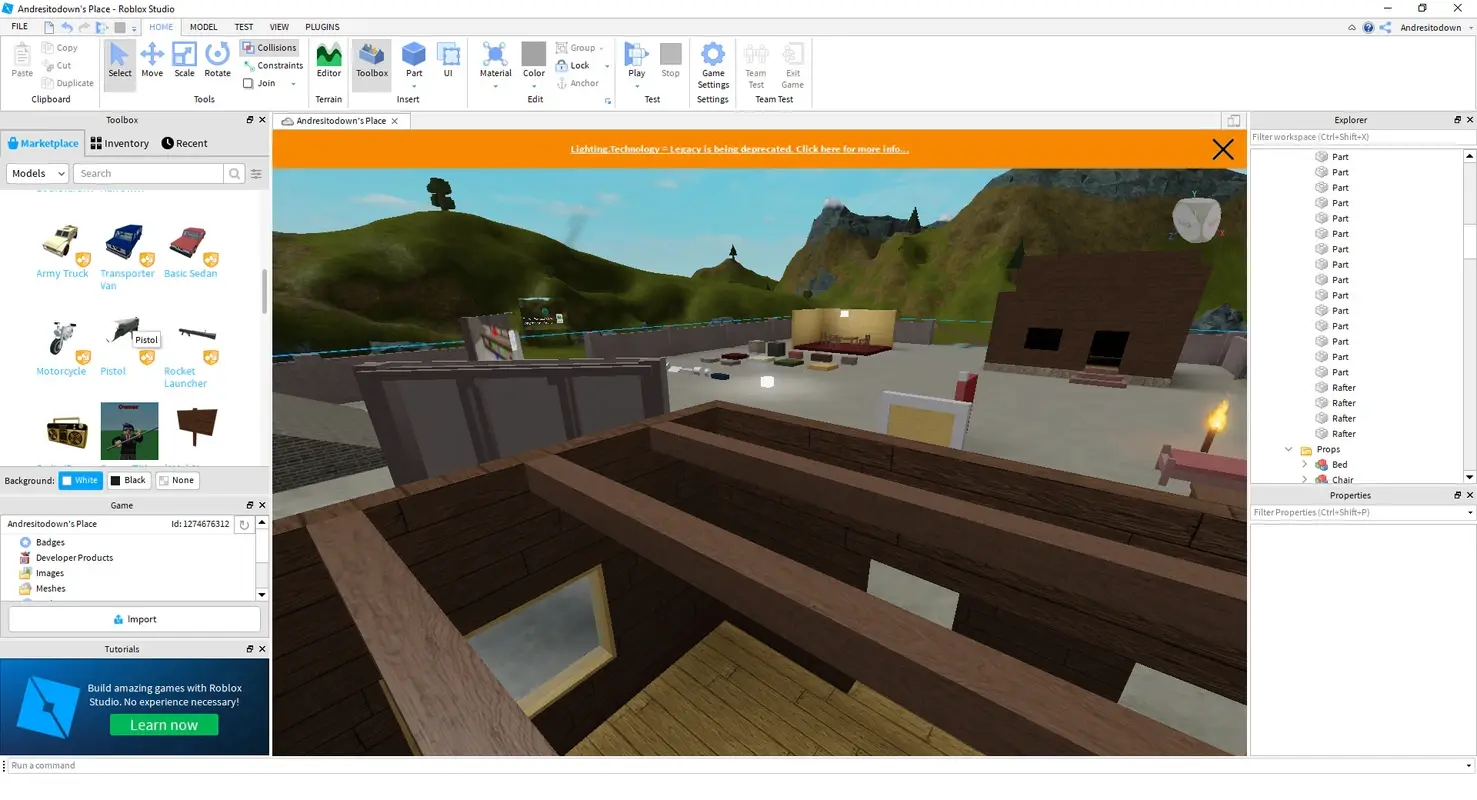This screenshot has height=800, width=1477.
Task: Click the Learn now button
Action: pos(164,725)
